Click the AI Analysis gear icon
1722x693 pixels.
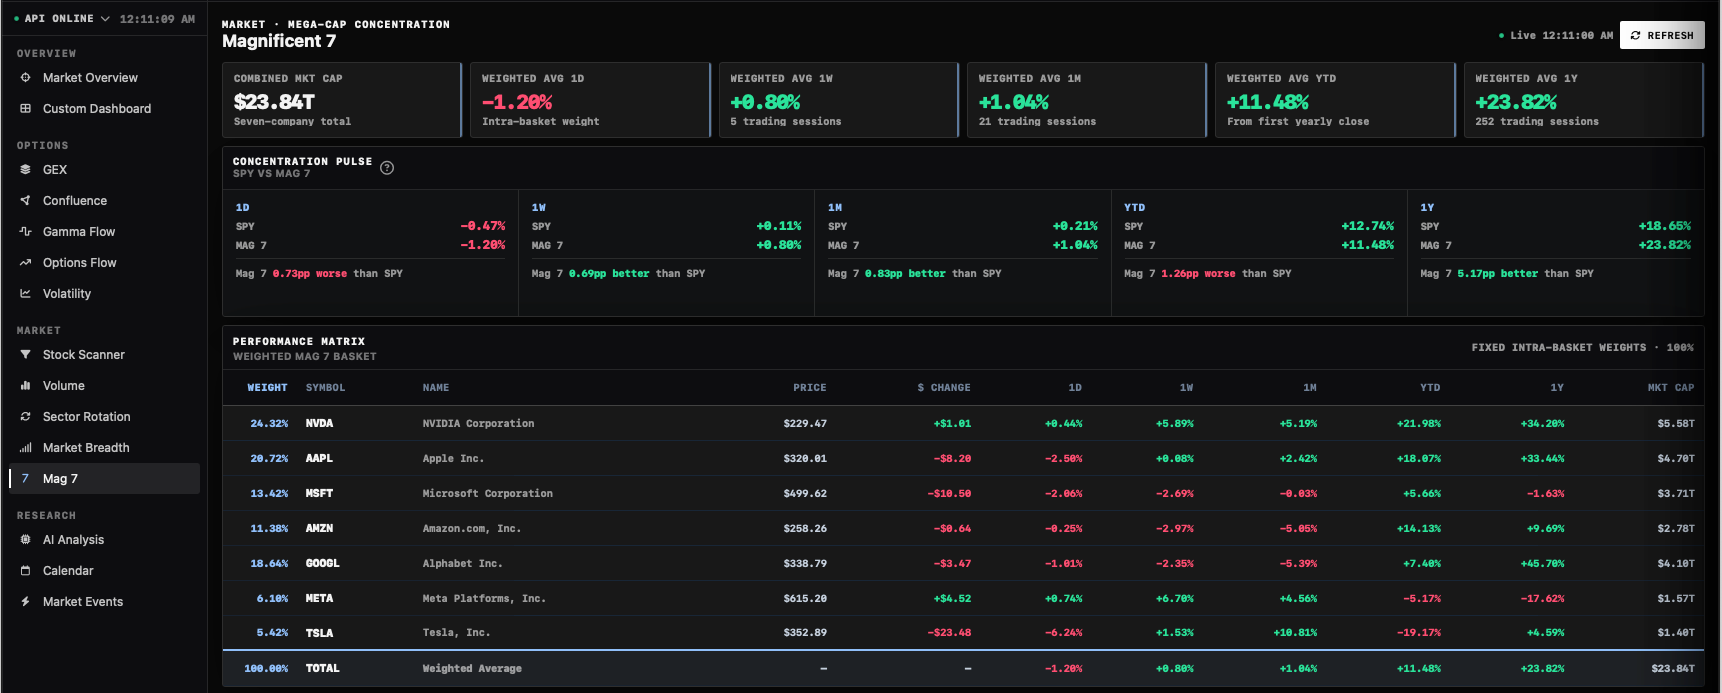coord(25,540)
